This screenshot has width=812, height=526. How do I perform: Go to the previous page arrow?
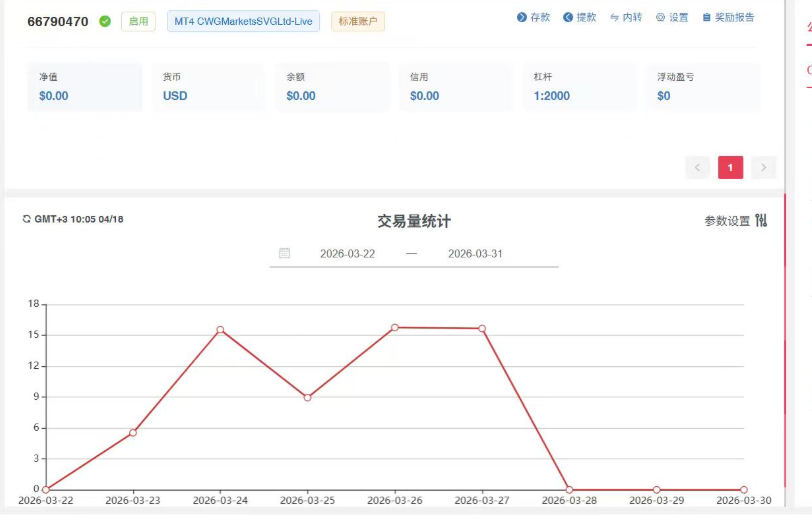(x=697, y=168)
